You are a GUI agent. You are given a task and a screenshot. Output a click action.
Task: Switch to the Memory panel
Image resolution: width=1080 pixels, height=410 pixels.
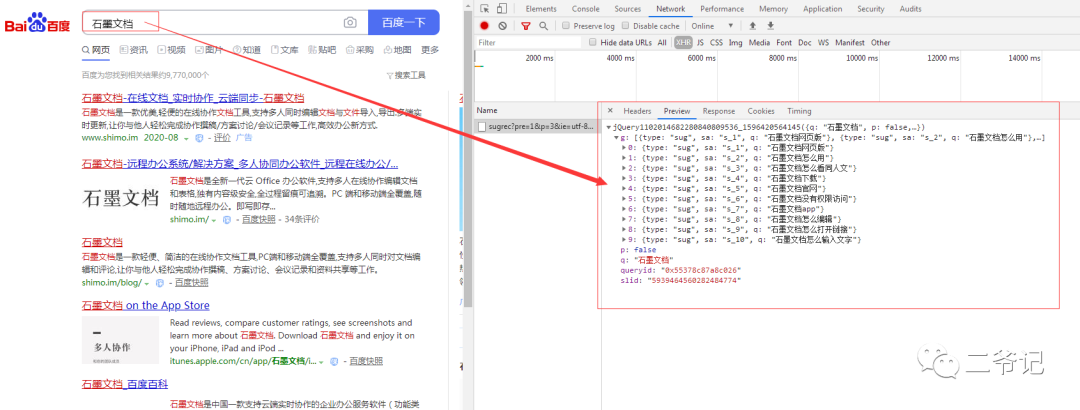pos(773,9)
